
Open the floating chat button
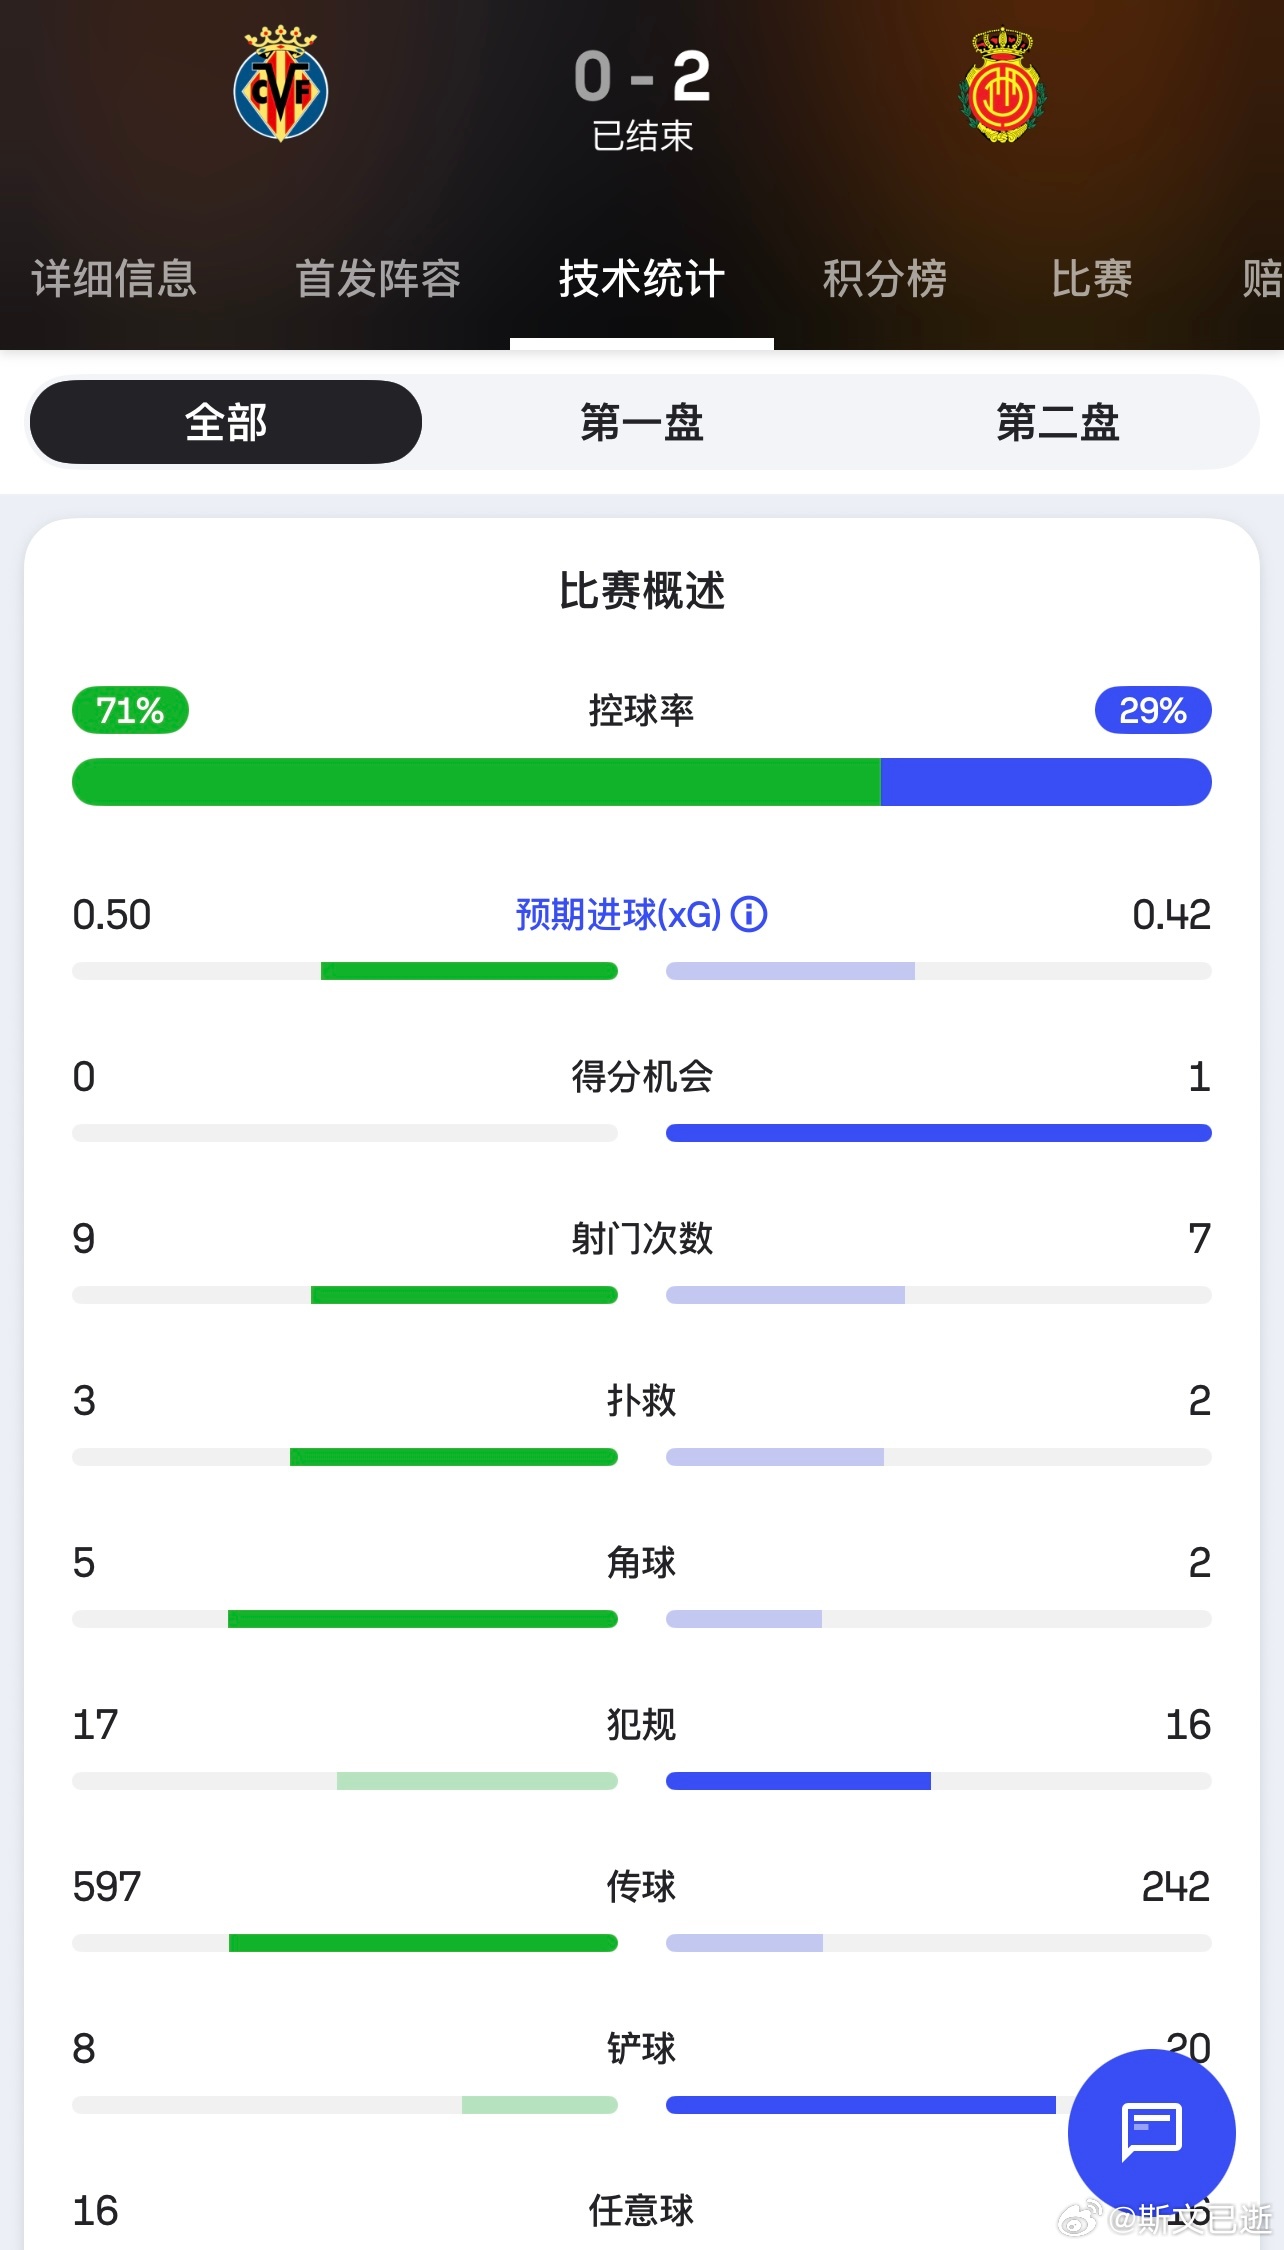pyautogui.click(x=1152, y=2132)
